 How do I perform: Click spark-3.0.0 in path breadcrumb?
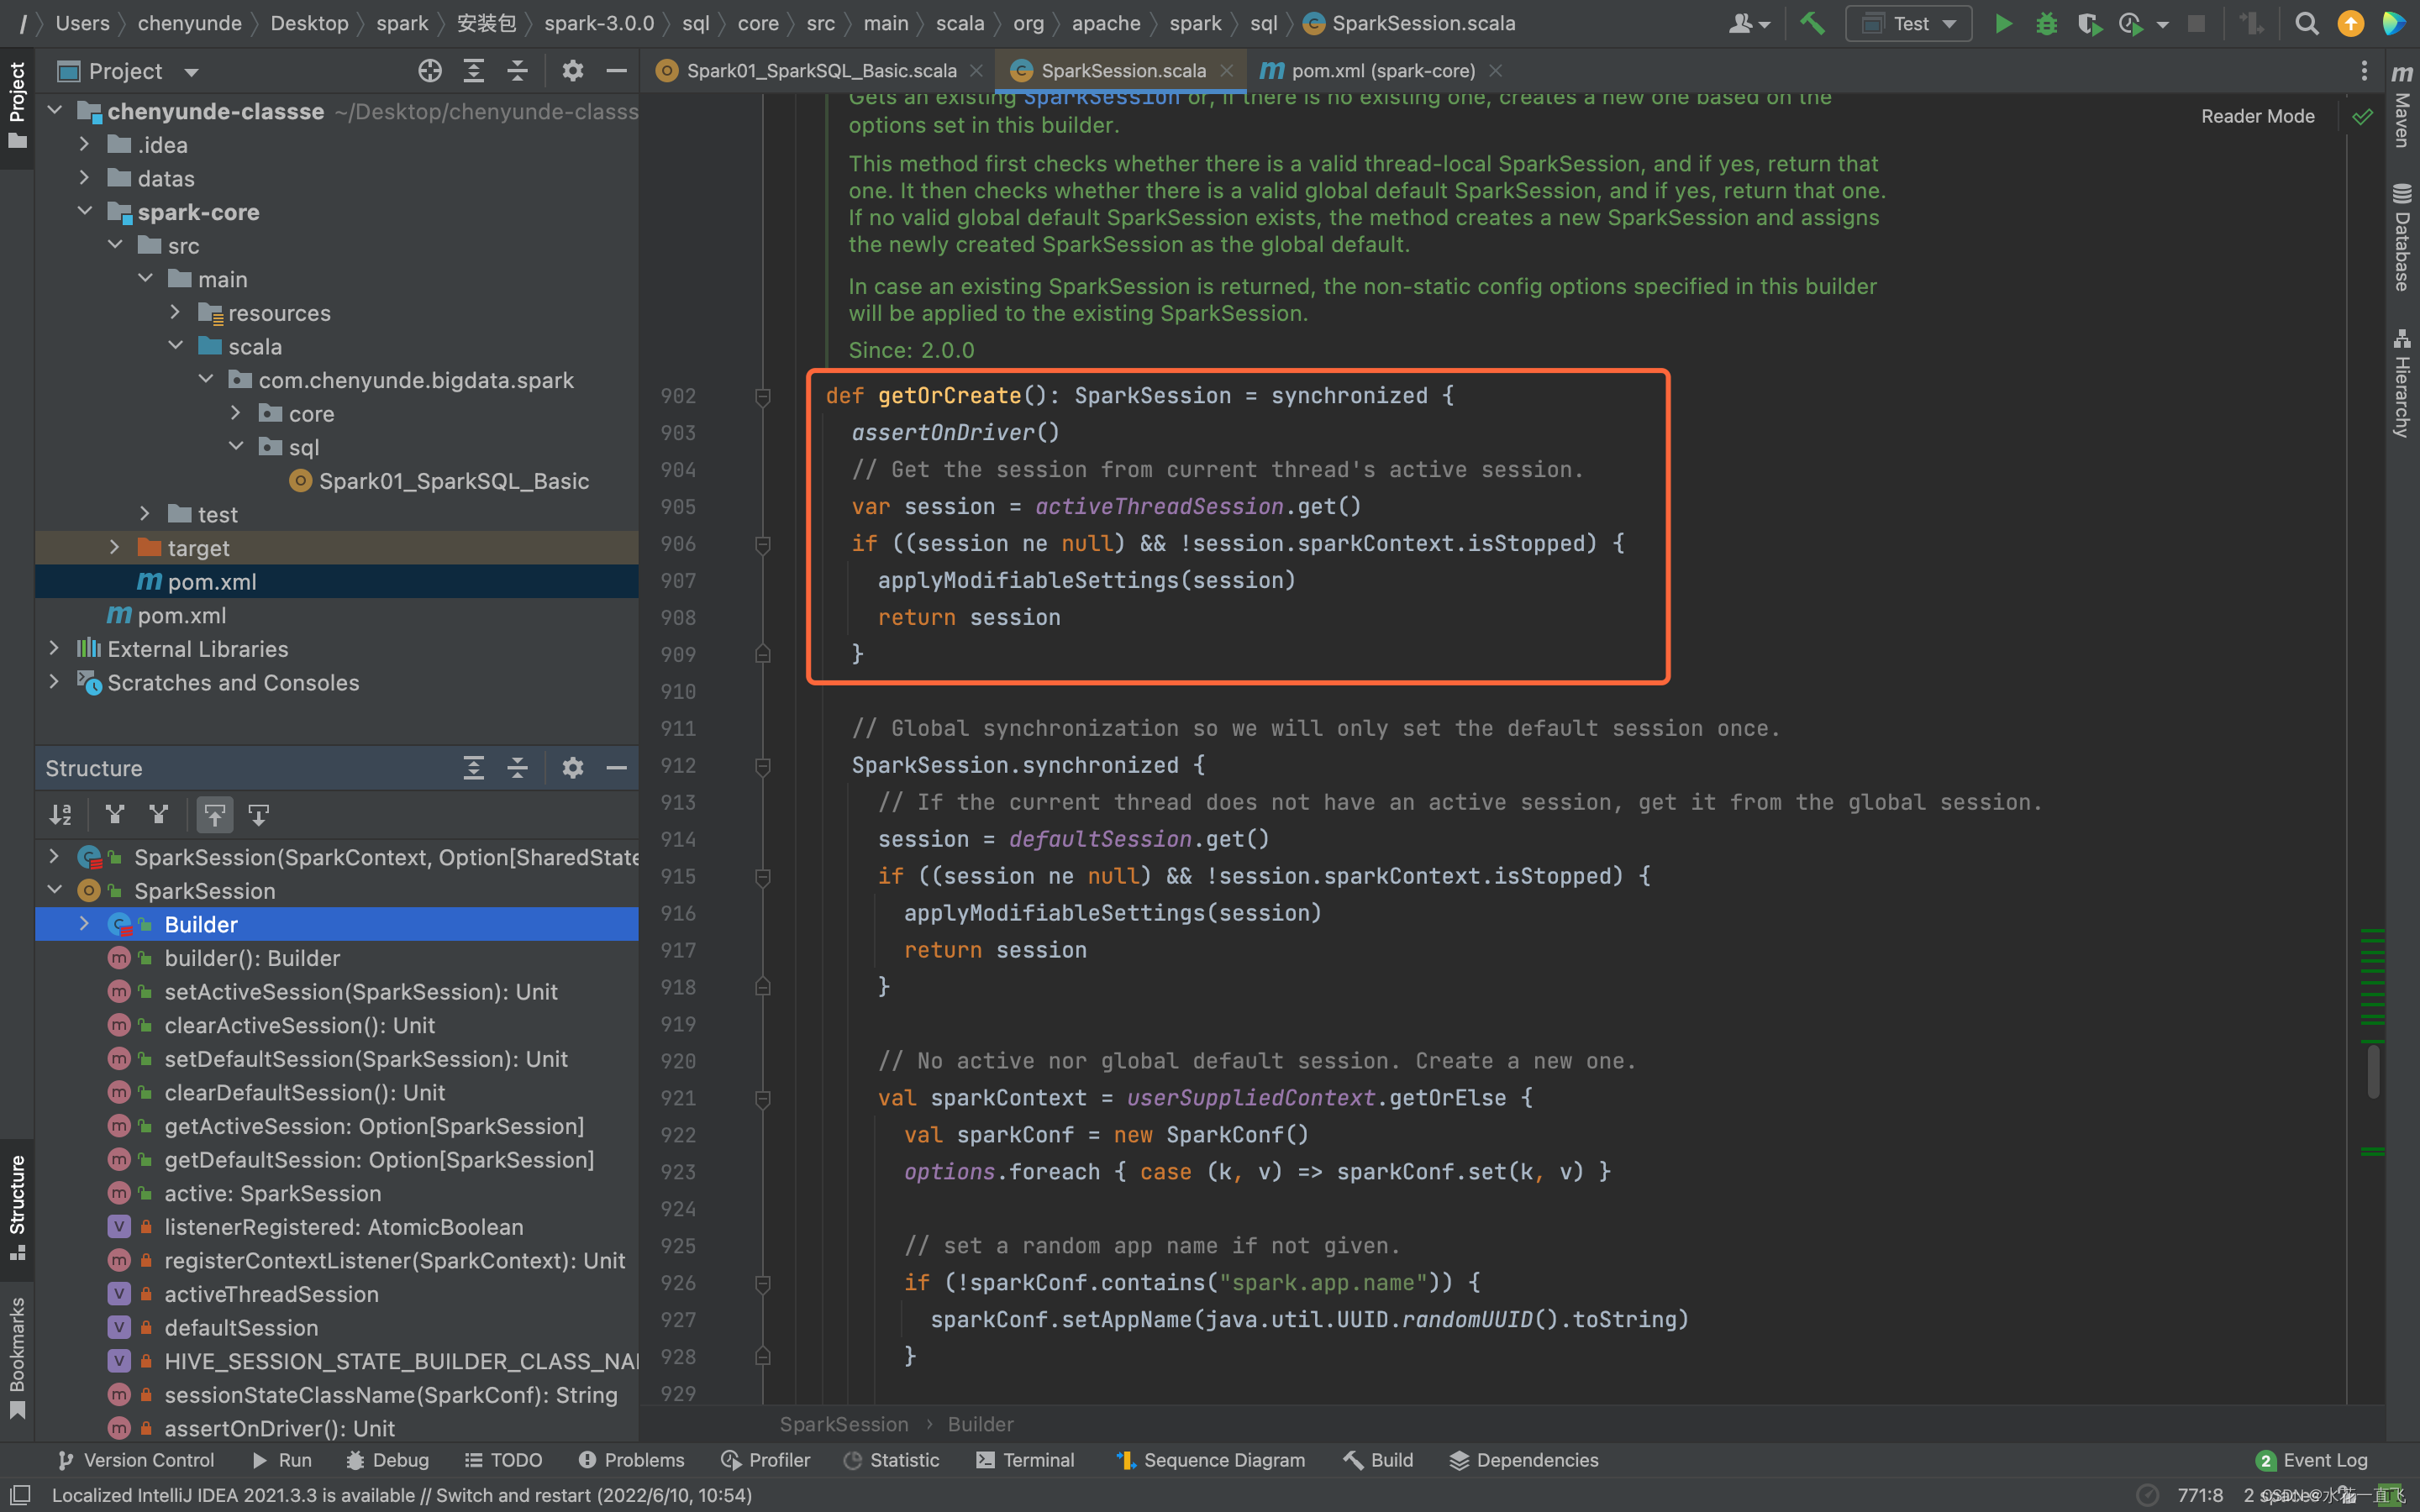coord(599,23)
